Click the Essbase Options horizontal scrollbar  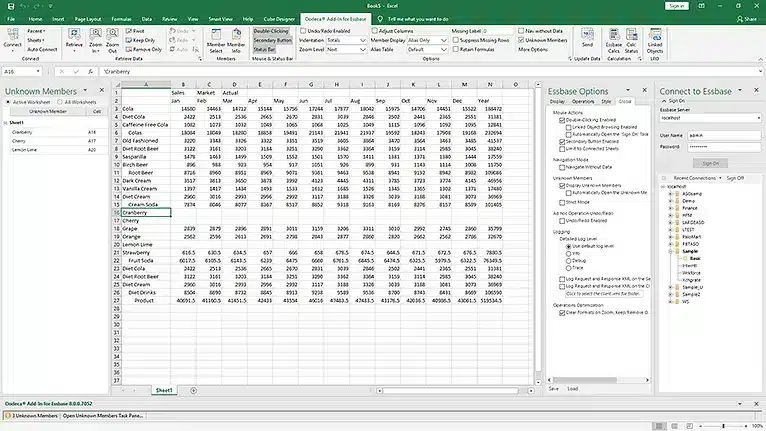click(x=584, y=380)
